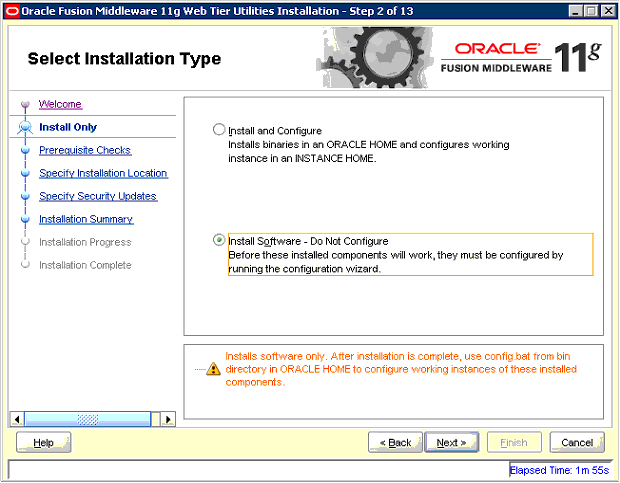Screen dimensions: 620x483
Task: Close the installer window
Action: pyautogui.click(x=608, y=11)
